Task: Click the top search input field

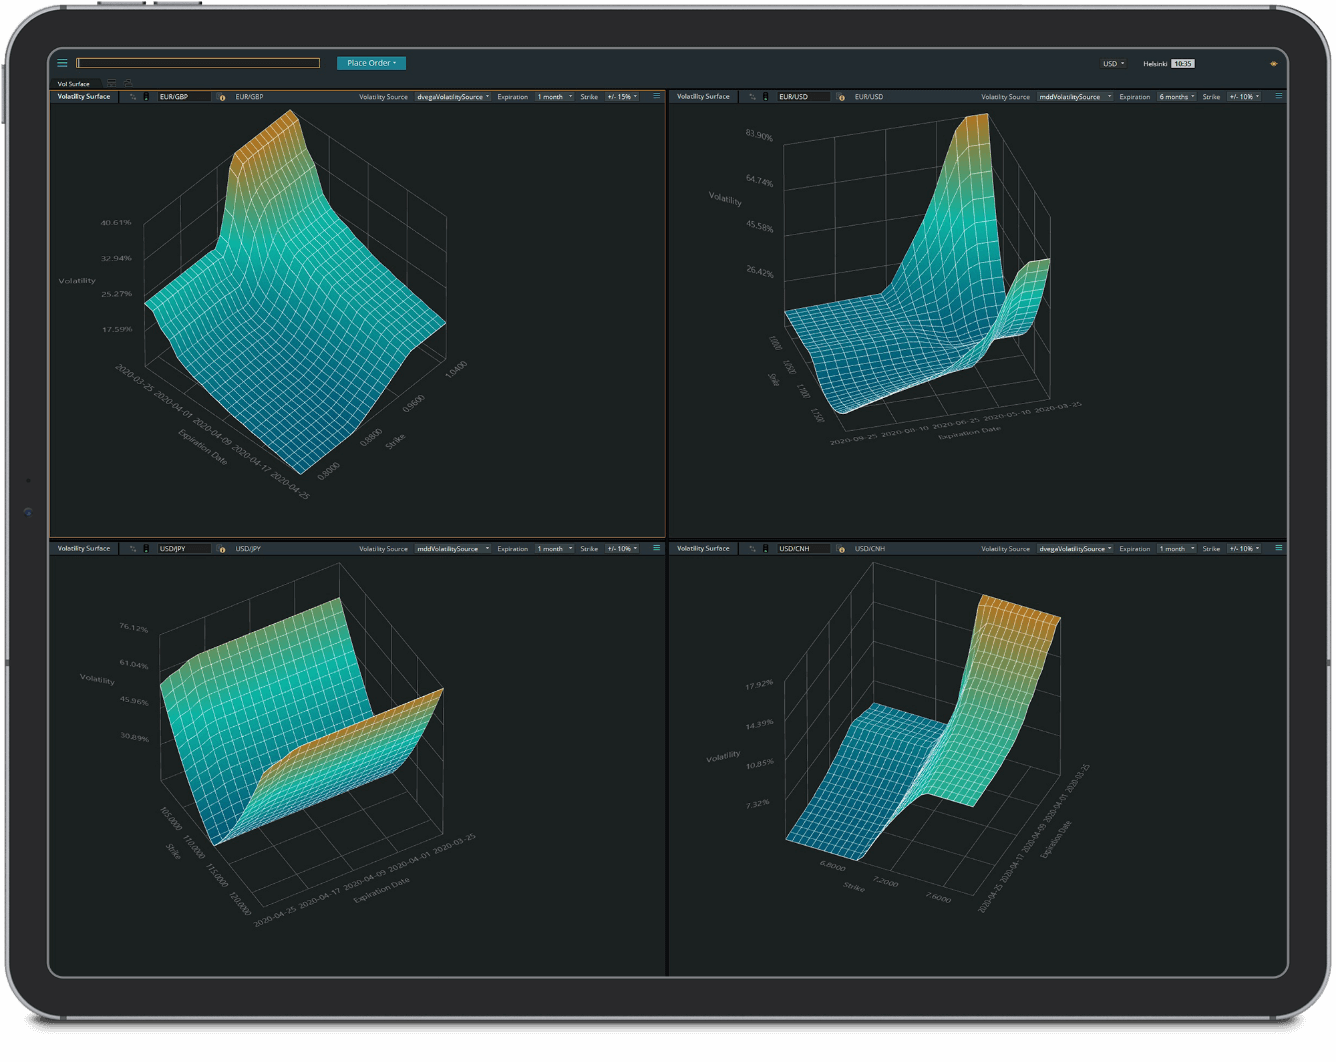Action: (198, 63)
